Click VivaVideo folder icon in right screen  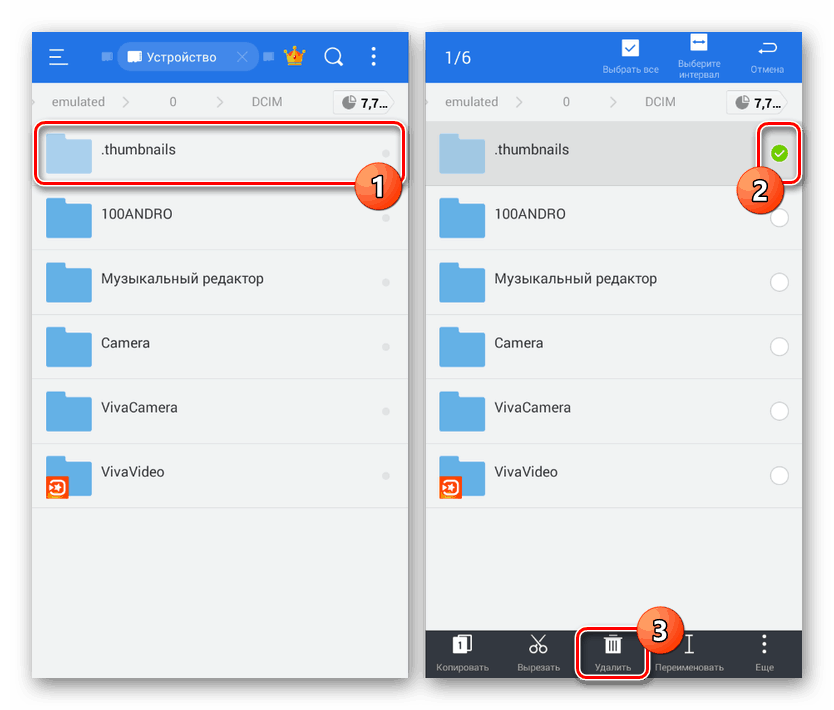click(x=462, y=477)
